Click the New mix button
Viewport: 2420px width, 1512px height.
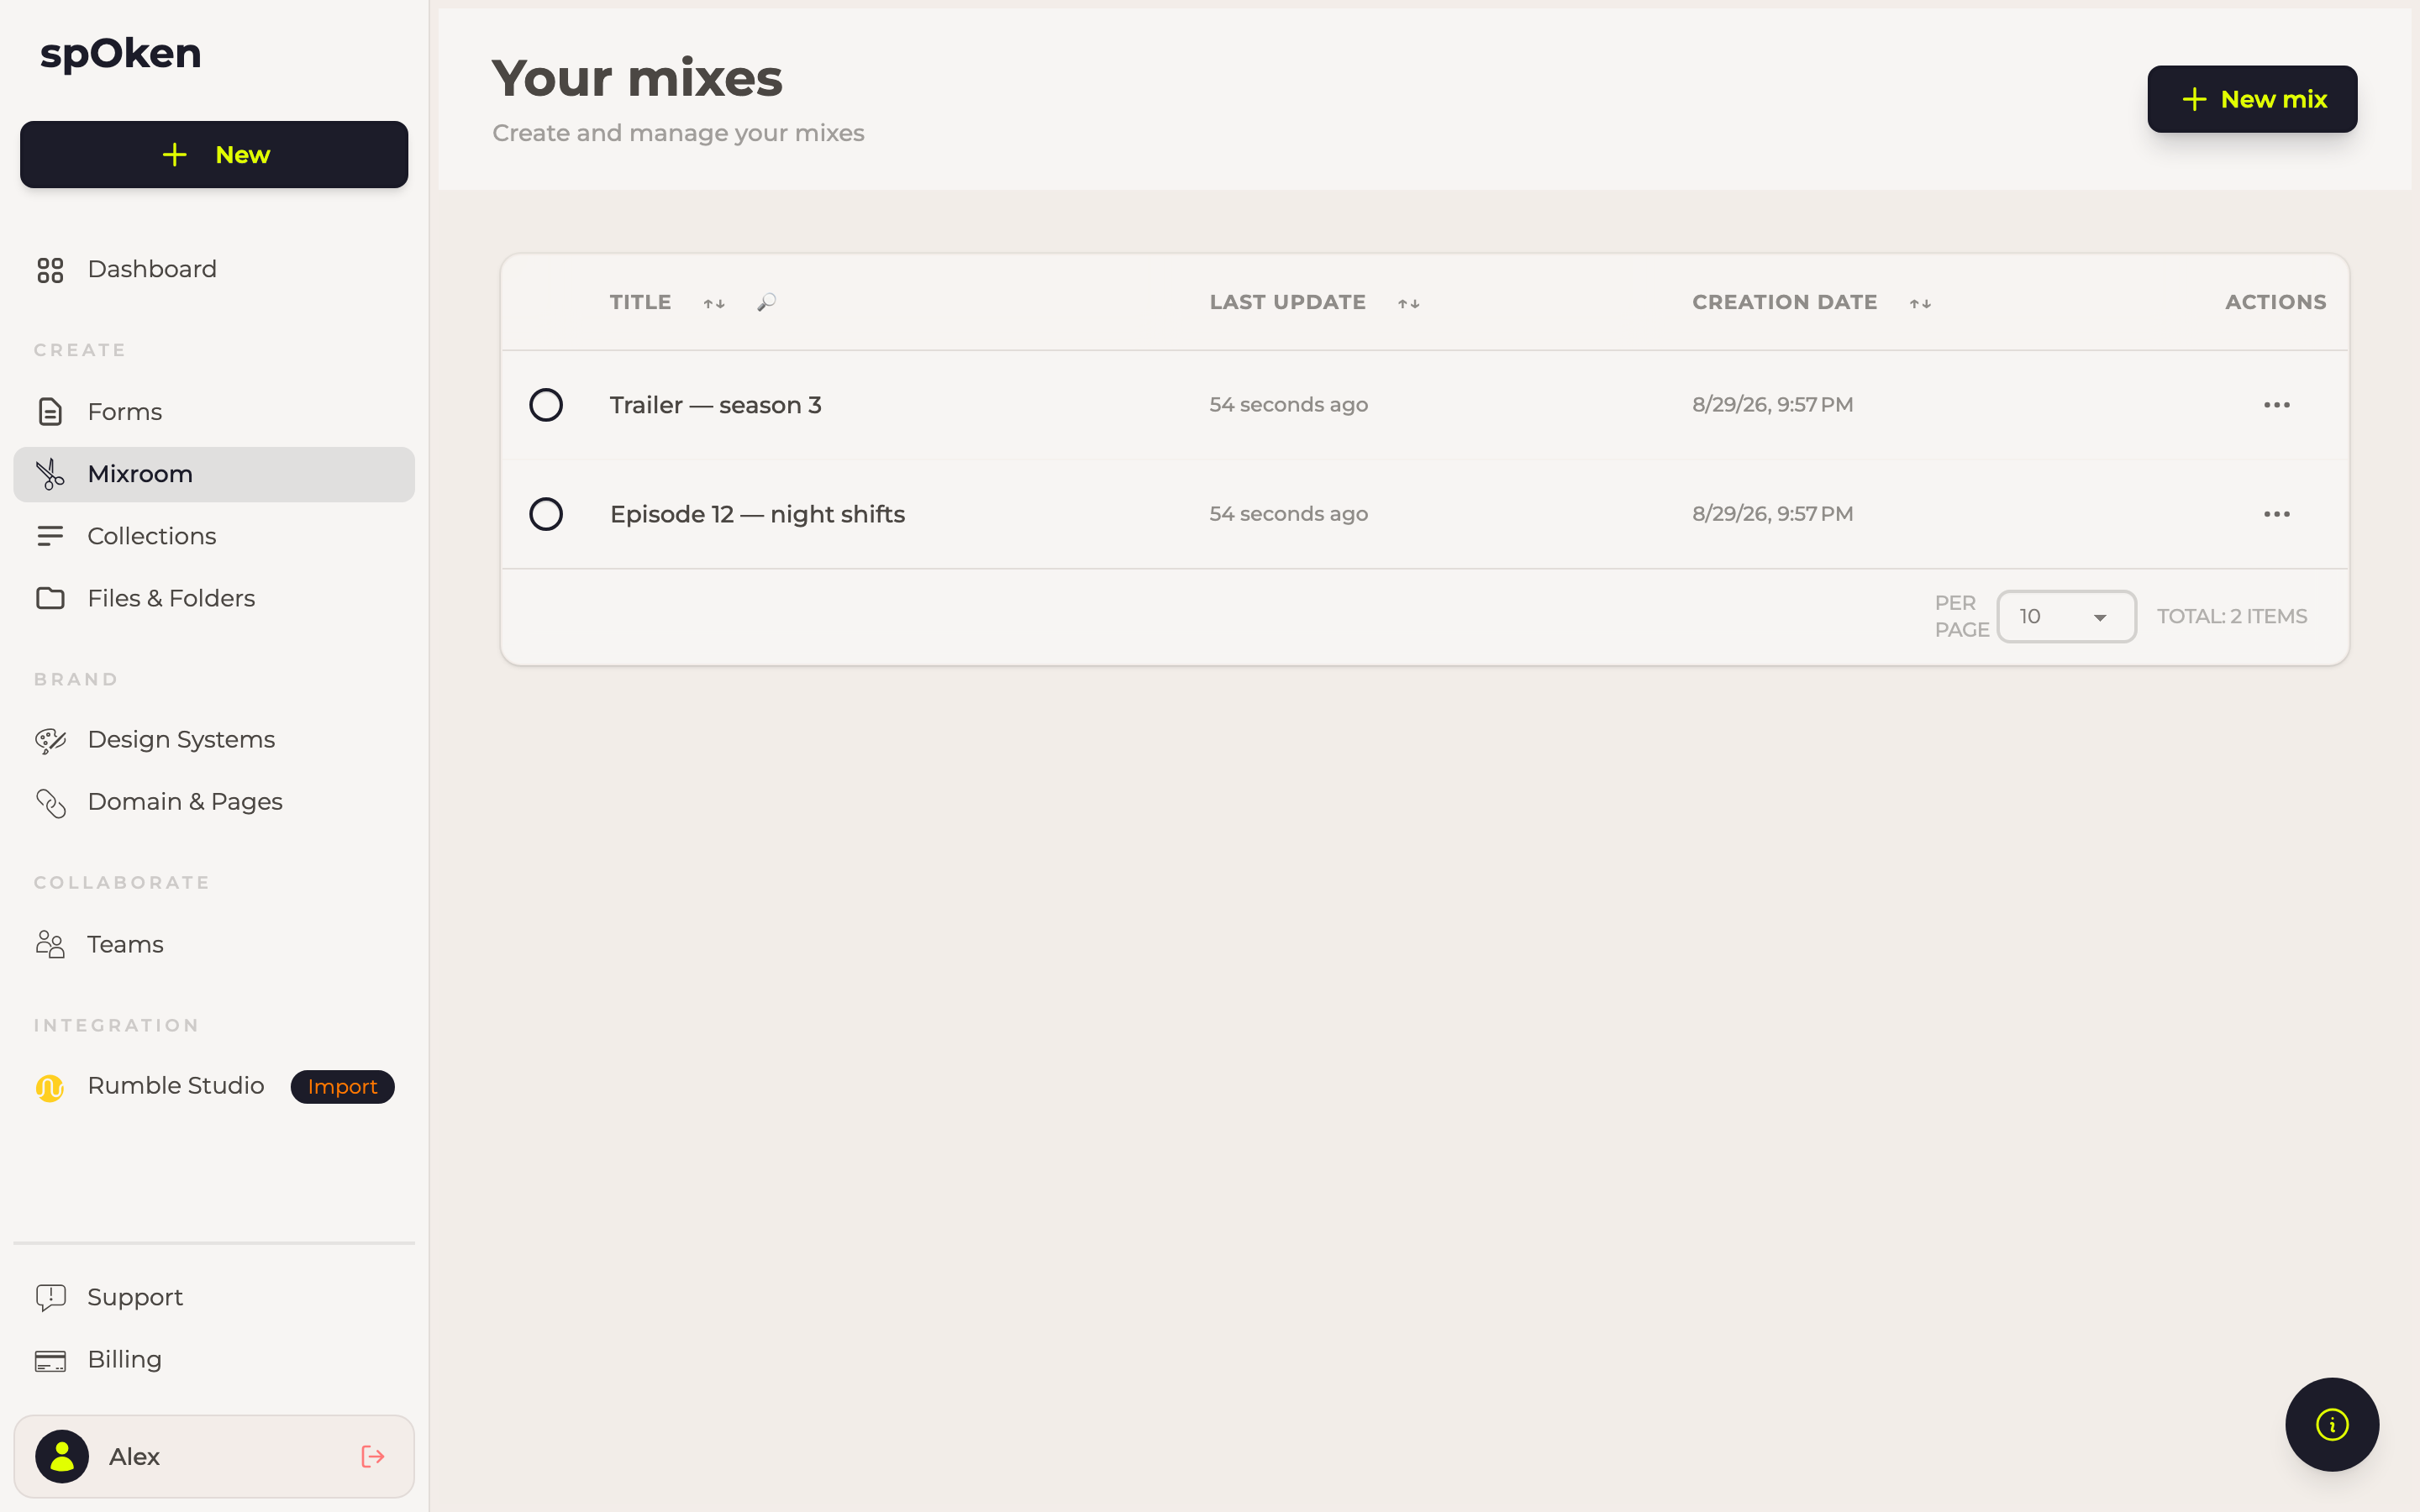(x=2252, y=99)
